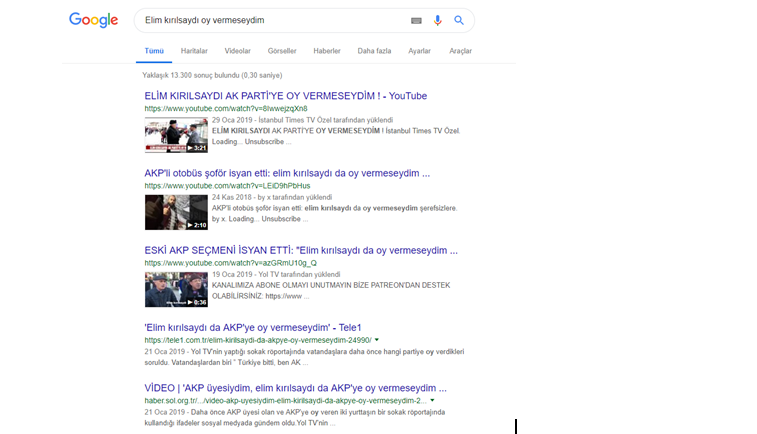Switch to Haritalar tab
The image size is (757, 434).
194,51
